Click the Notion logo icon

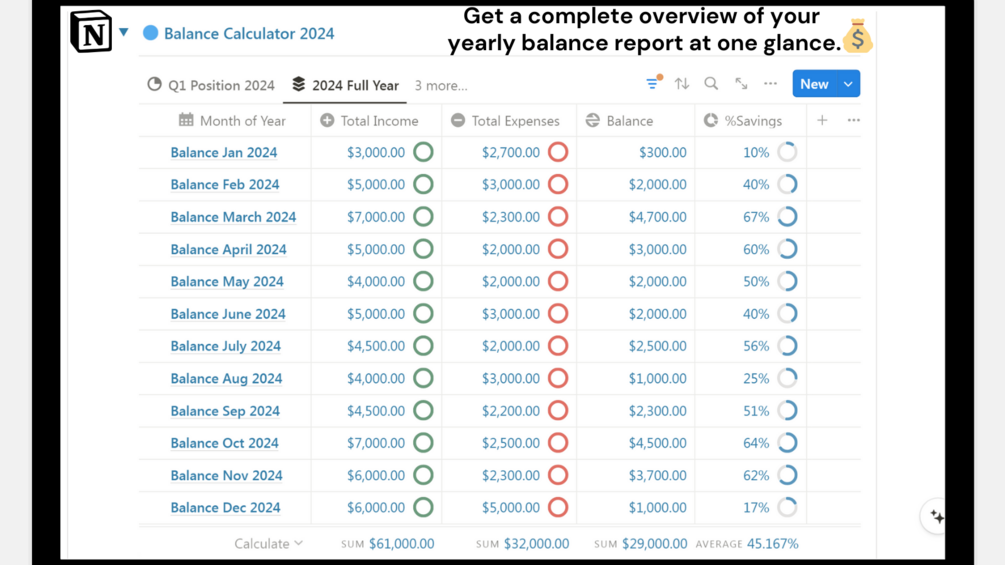90,31
